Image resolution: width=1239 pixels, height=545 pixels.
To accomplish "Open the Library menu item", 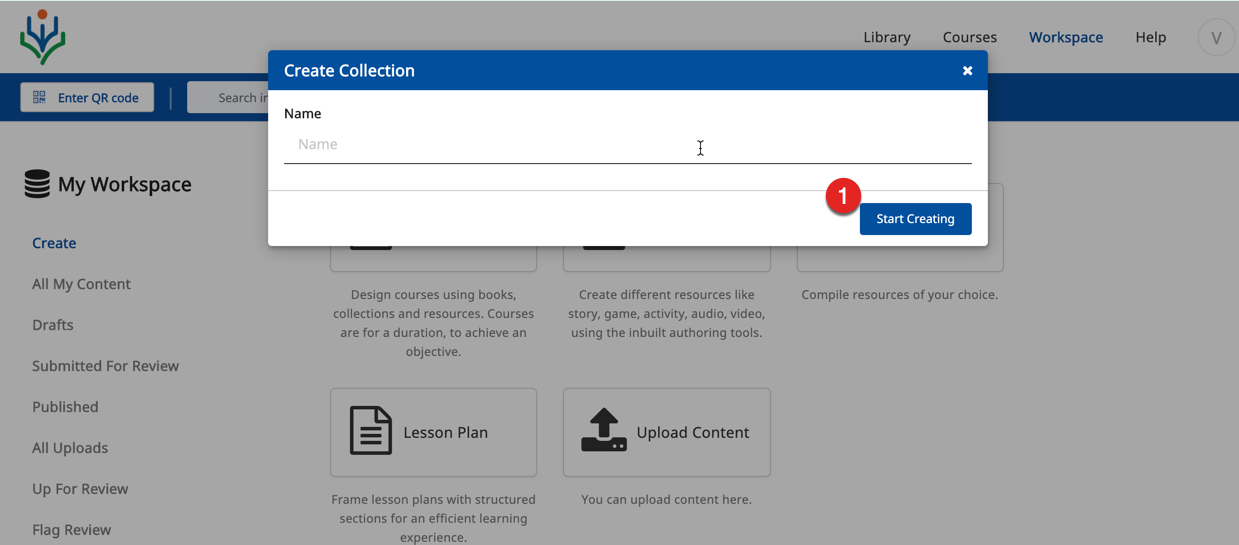I will [x=886, y=37].
